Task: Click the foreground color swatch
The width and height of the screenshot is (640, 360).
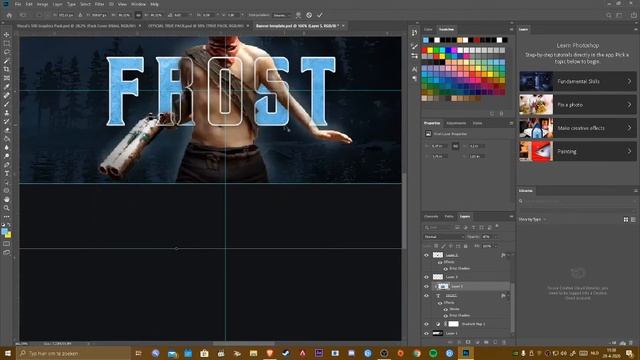Action: point(4,232)
